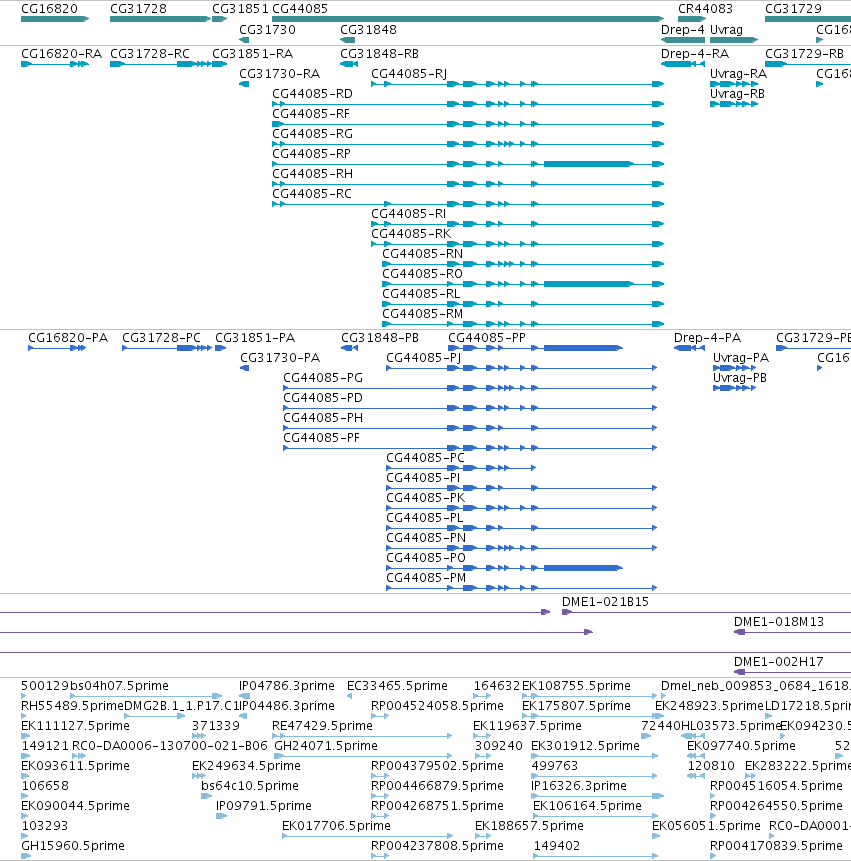Viewport: 851px width, 861px height.
Task: Click the Drep-4 gene arrow
Action: tap(683, 40)
